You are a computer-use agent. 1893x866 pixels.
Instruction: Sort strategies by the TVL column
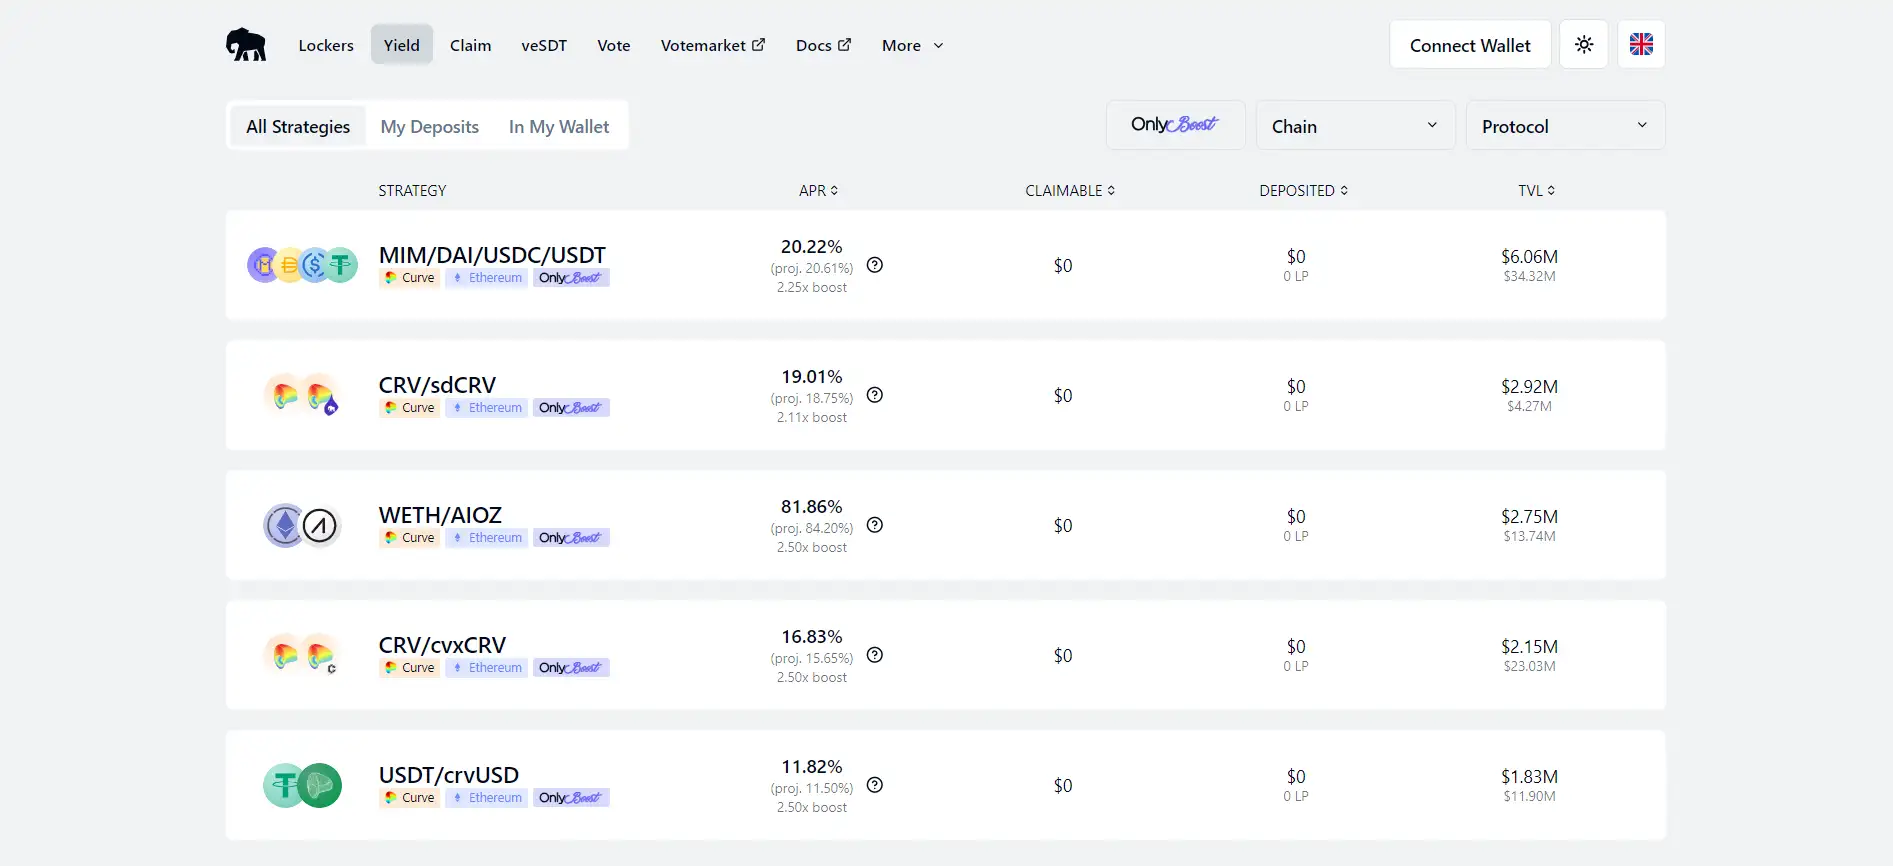tap(1536, 191)
